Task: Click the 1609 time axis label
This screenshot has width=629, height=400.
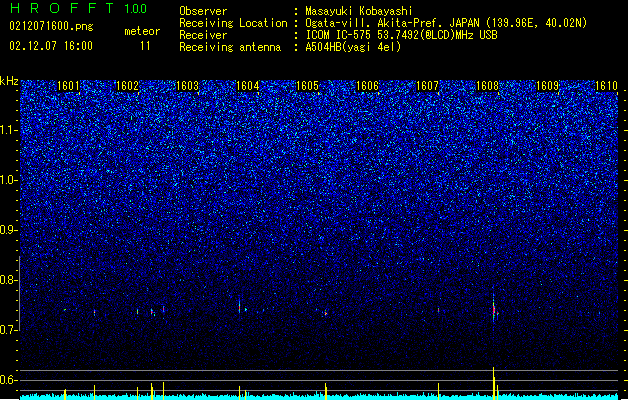Action: (548, 86)
